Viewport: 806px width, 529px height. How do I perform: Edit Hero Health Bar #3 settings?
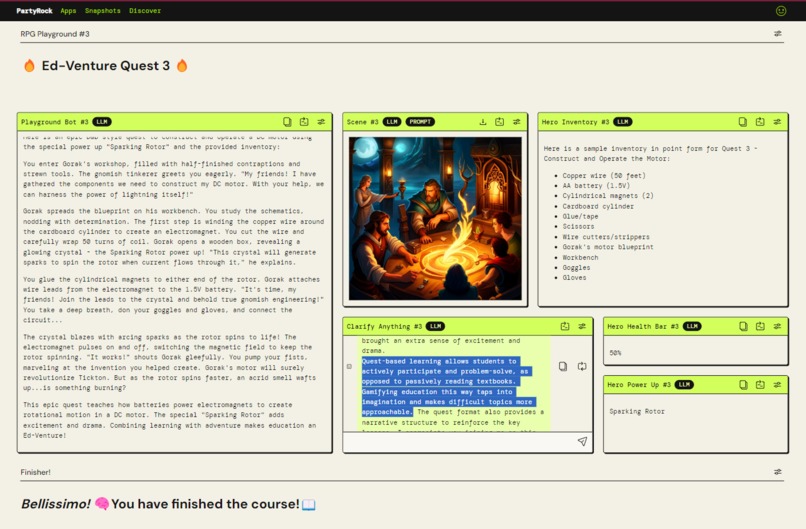coord(777,326)
